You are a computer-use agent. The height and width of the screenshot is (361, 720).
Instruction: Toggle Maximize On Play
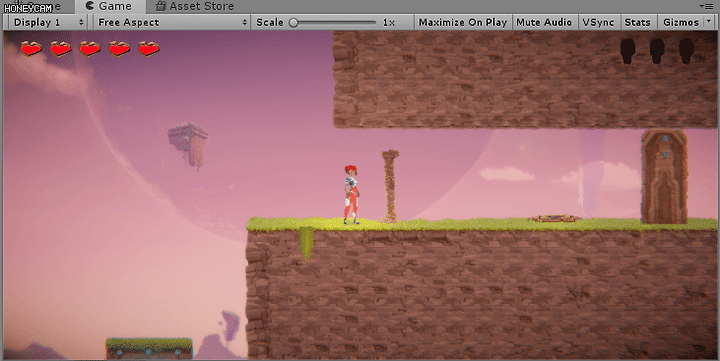click(463, 22)
